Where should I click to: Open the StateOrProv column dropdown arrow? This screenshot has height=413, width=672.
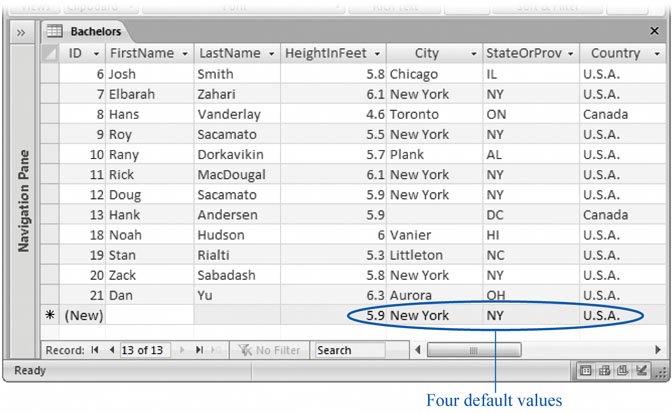pos(570,54)
